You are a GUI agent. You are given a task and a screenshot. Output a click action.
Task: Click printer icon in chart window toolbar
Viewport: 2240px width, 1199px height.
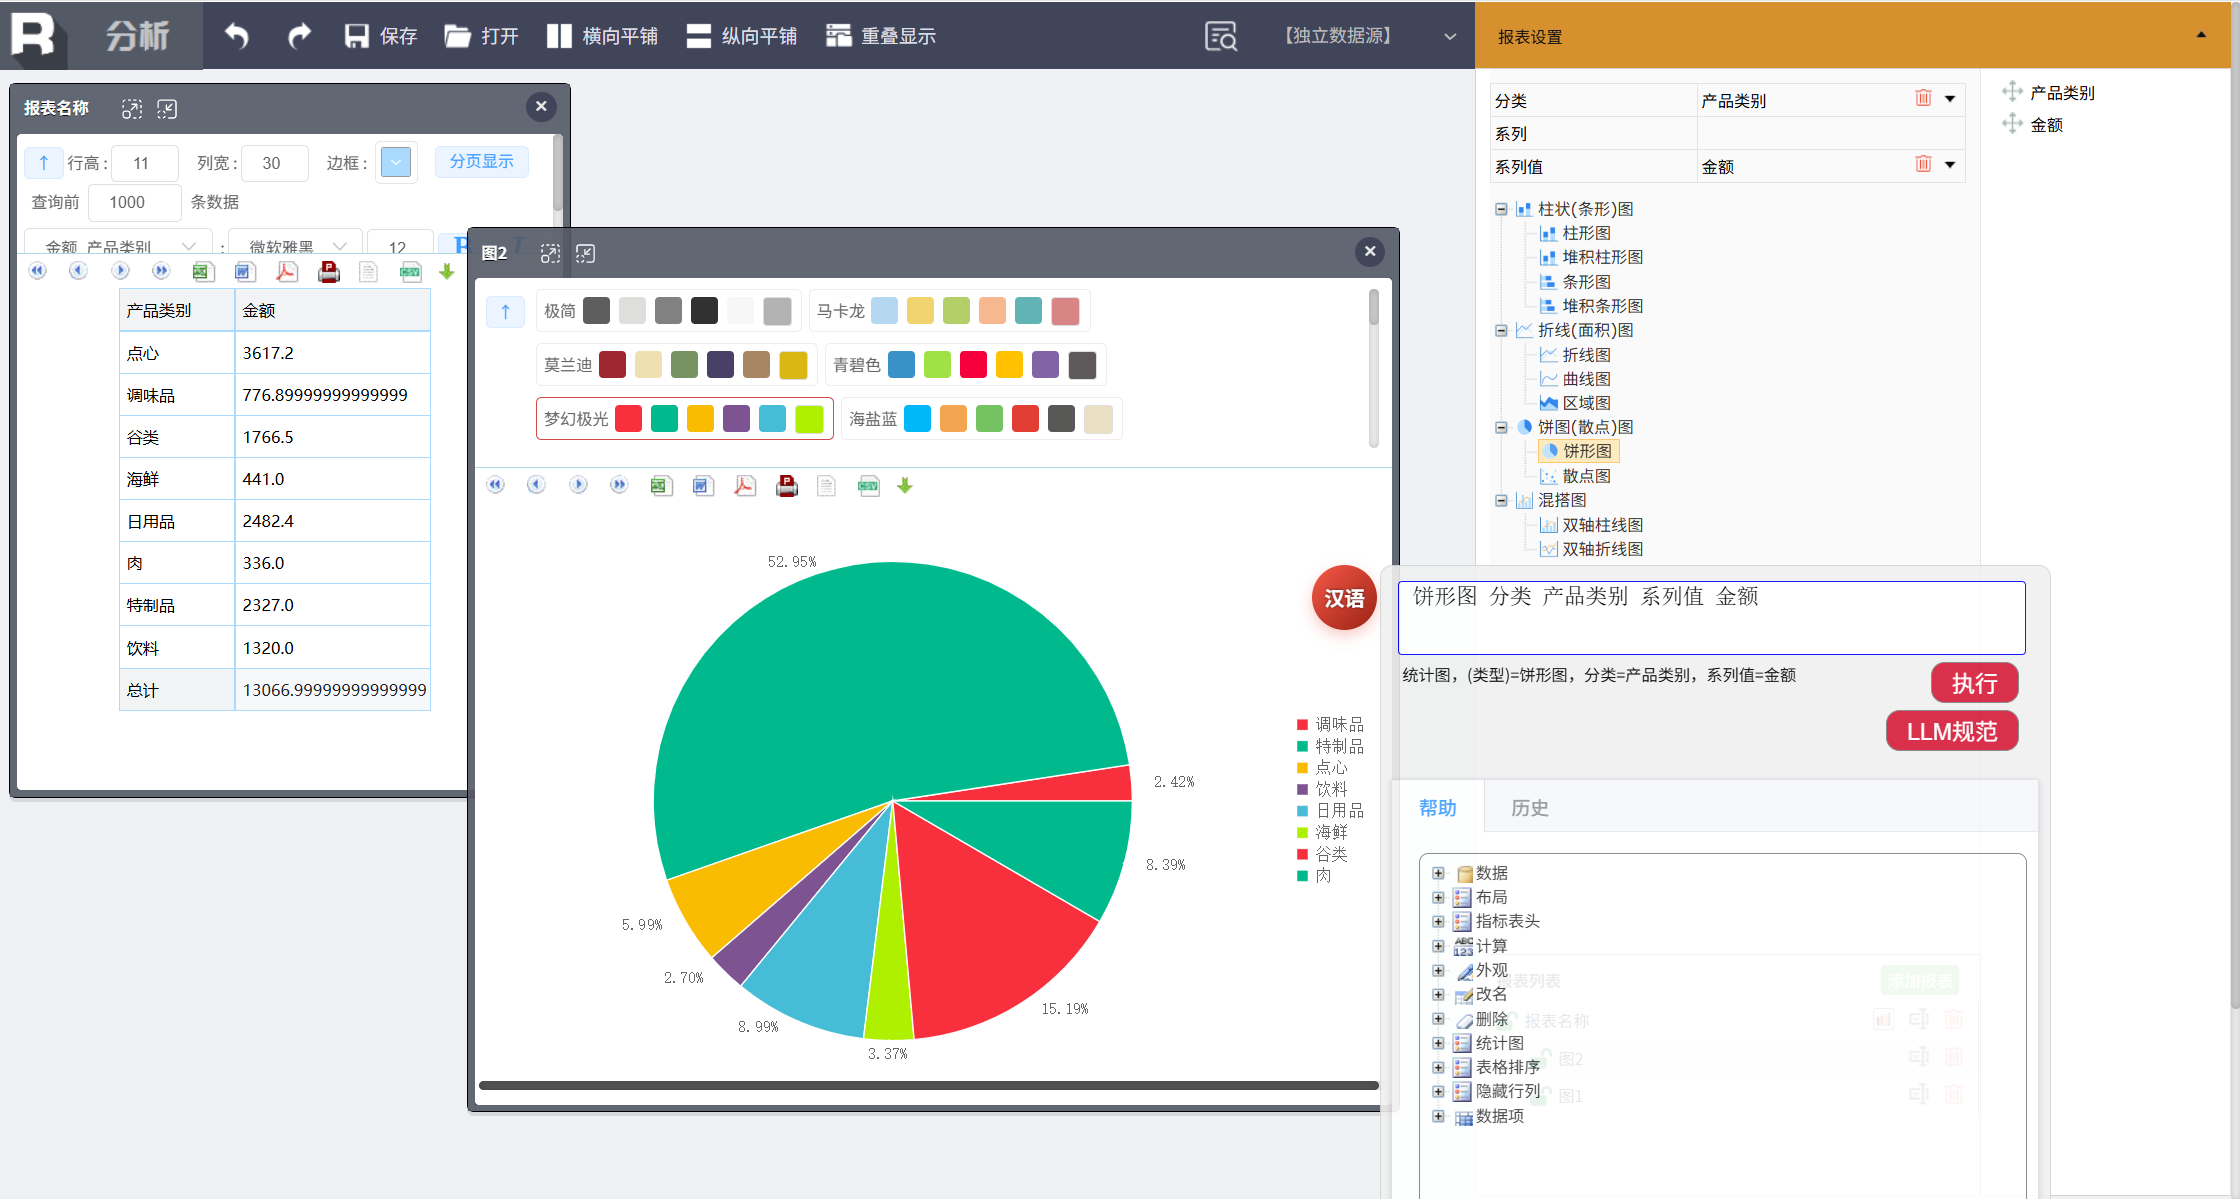787,486
